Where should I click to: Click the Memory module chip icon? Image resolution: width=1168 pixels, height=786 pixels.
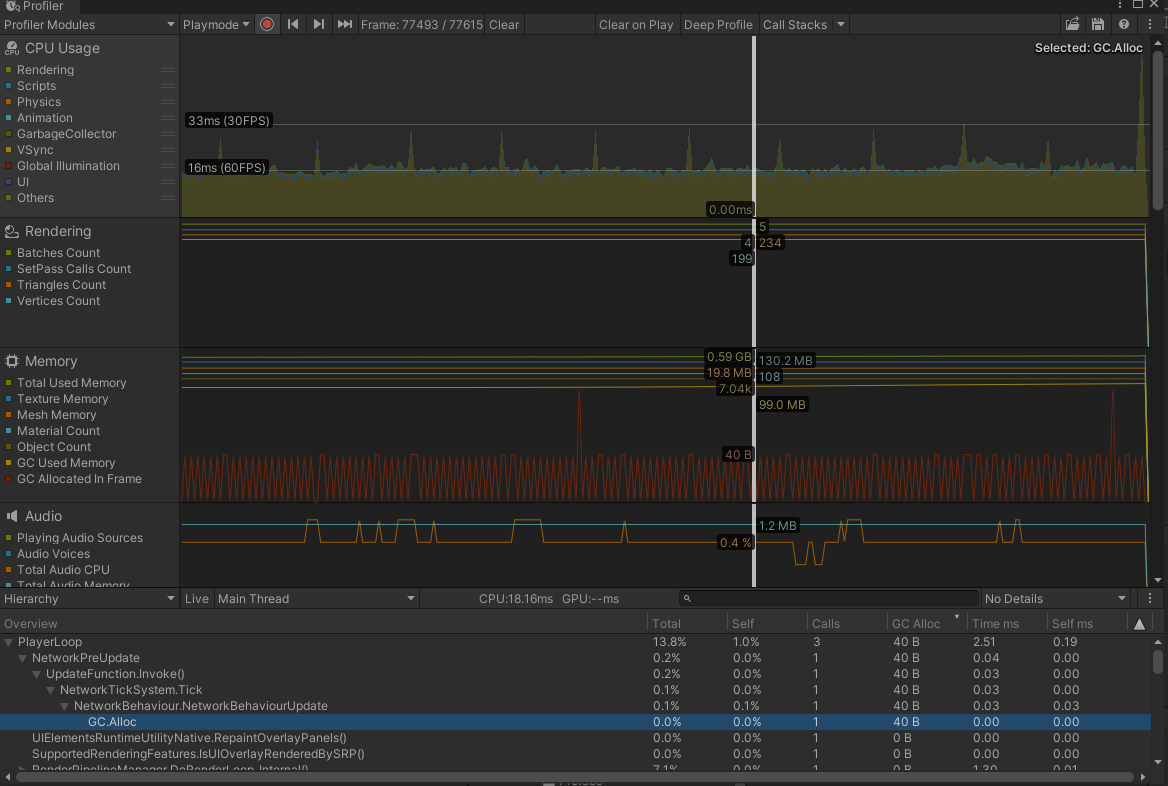pyautogui.click(x=11, y=361)
